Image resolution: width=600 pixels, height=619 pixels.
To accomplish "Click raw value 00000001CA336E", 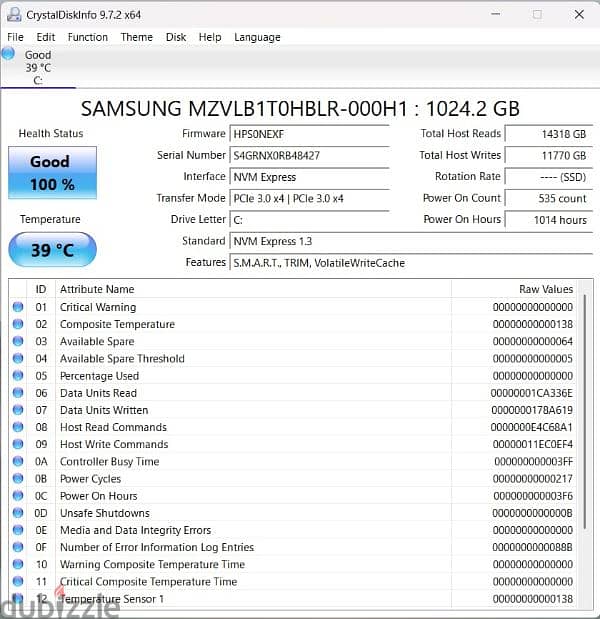I will coord(532,393).
